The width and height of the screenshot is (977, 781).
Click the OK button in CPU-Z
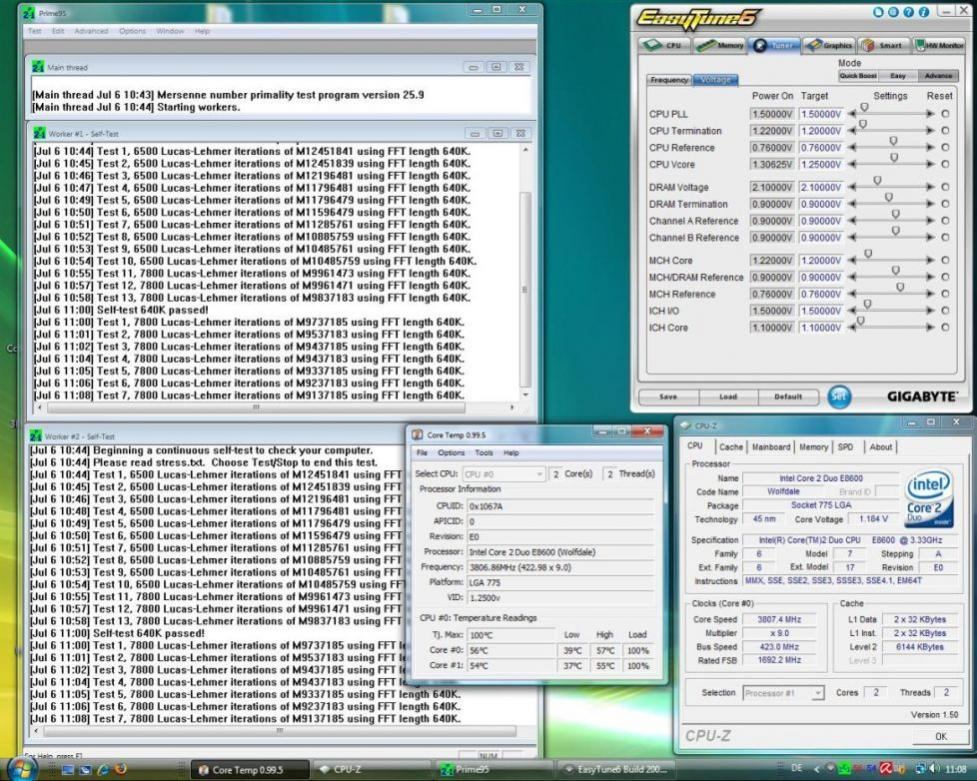pyautogui.click(x=940, y=736)
